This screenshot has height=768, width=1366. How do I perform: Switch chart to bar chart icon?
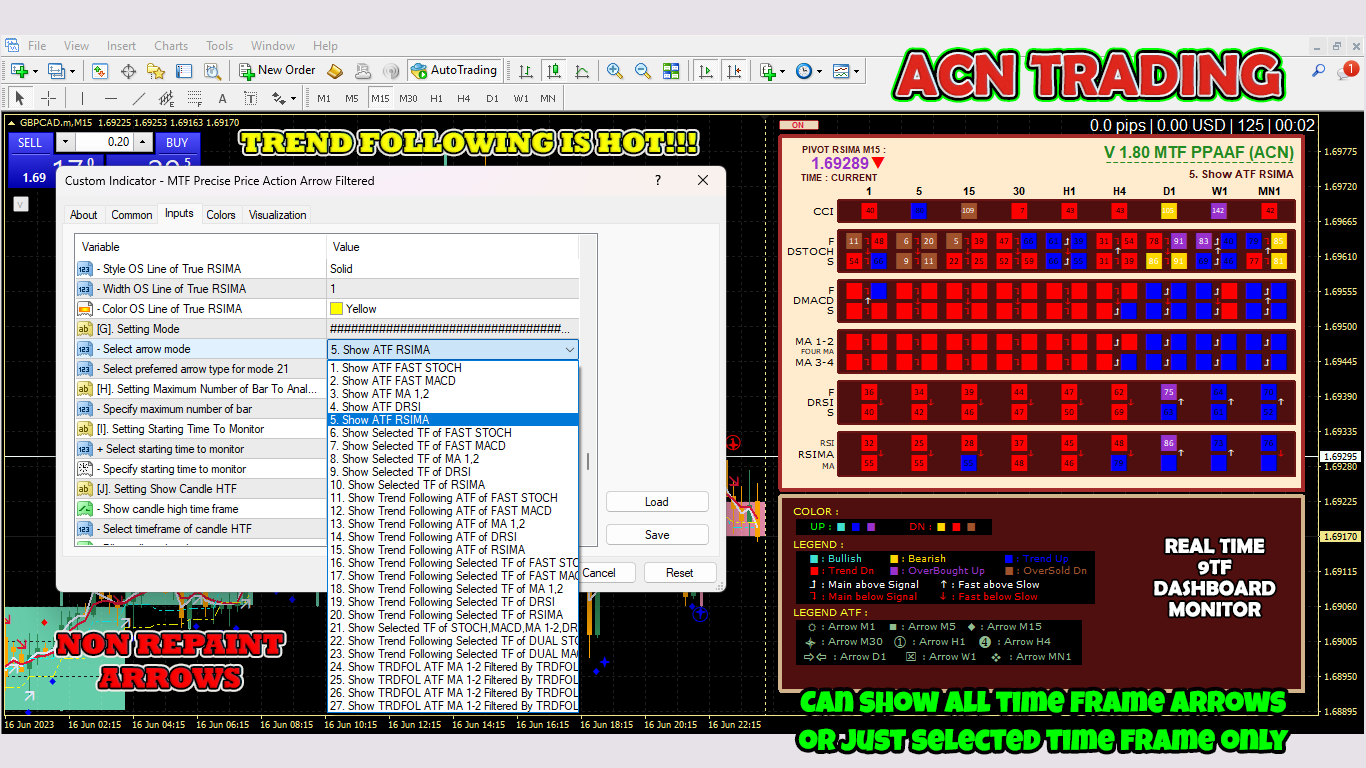(525, 71)
